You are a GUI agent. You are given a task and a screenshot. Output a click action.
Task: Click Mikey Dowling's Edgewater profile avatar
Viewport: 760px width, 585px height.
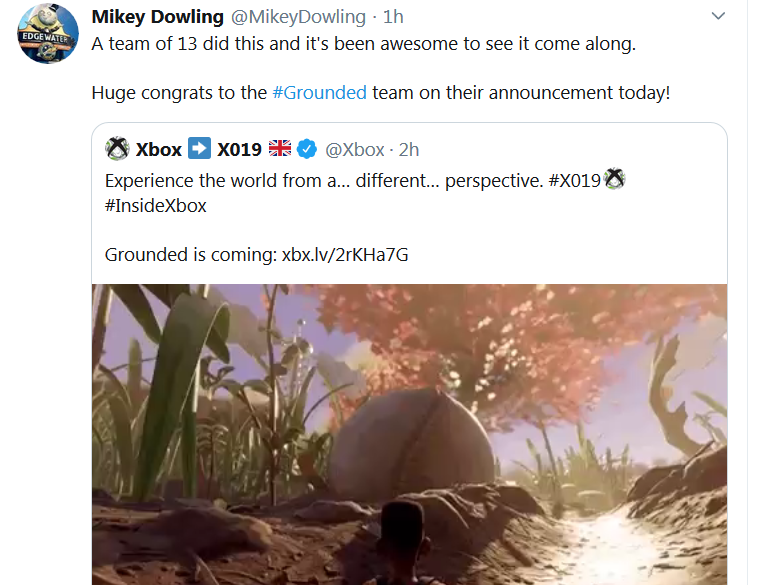click(49, 35)
